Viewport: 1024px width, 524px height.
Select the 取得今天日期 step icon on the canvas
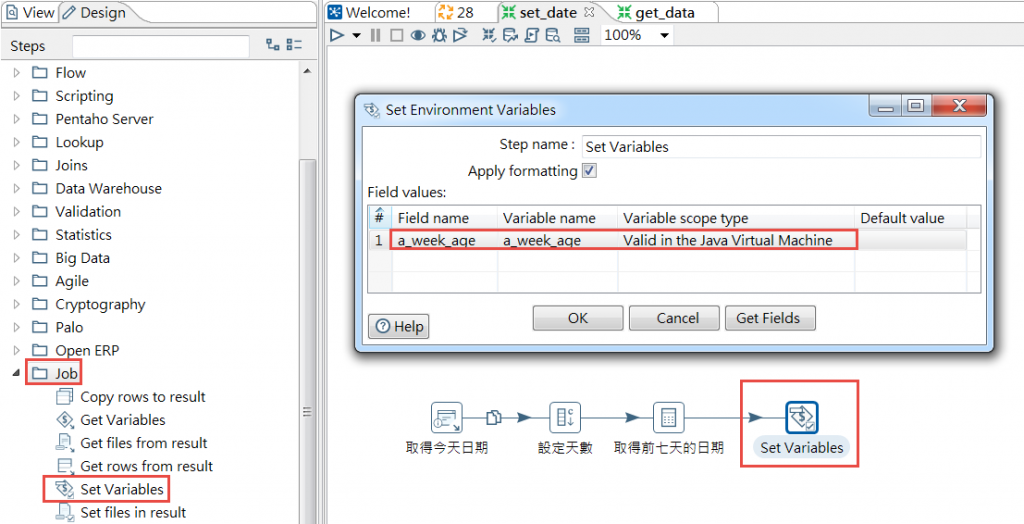[447, 418]
